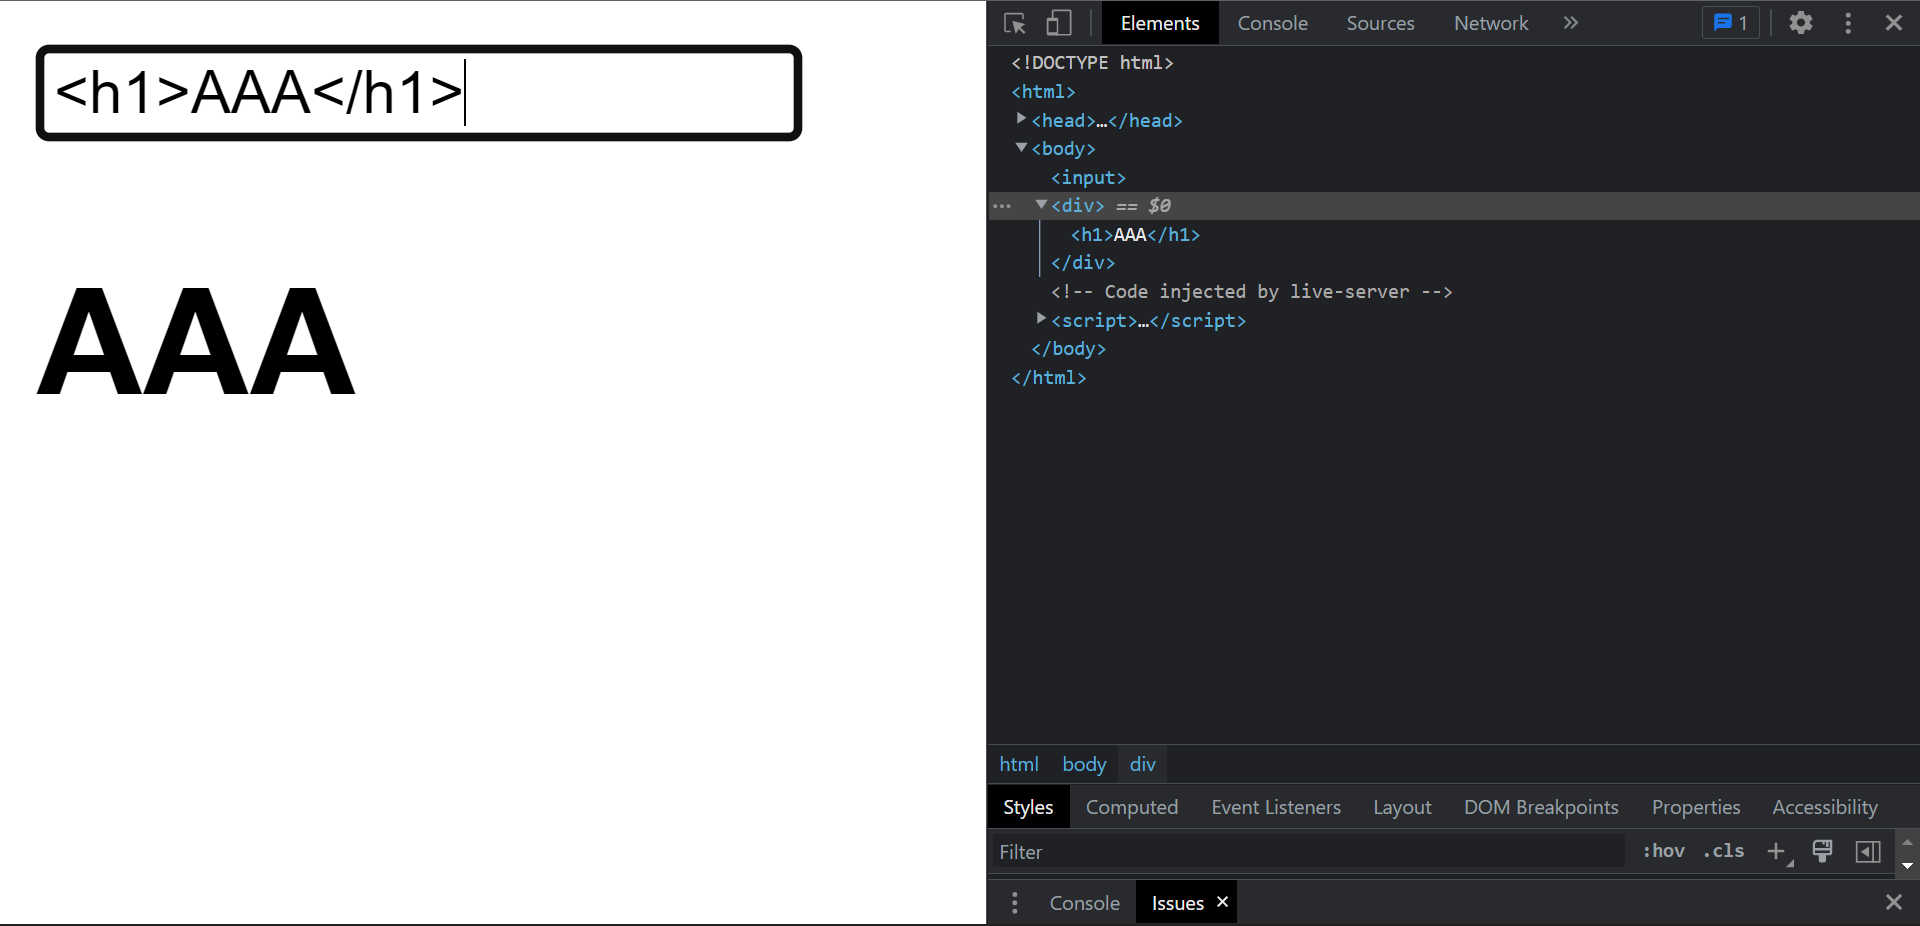1920x926 pixels.
Task: Switch to the Console tab in top bar
Action: click(x=1272, y=23)
